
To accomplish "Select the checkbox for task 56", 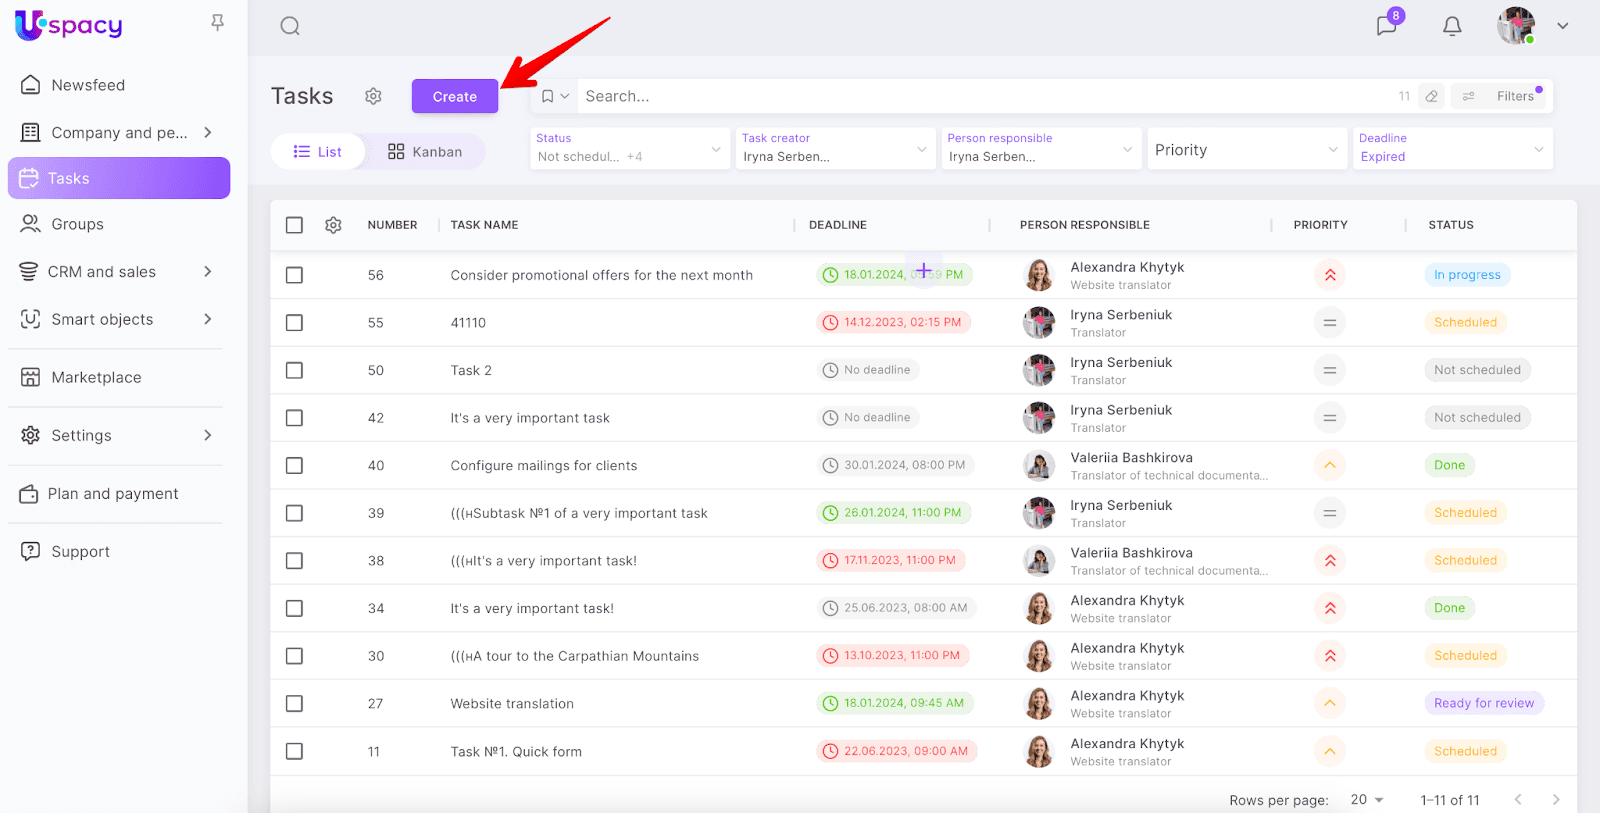I will [294, 275].
